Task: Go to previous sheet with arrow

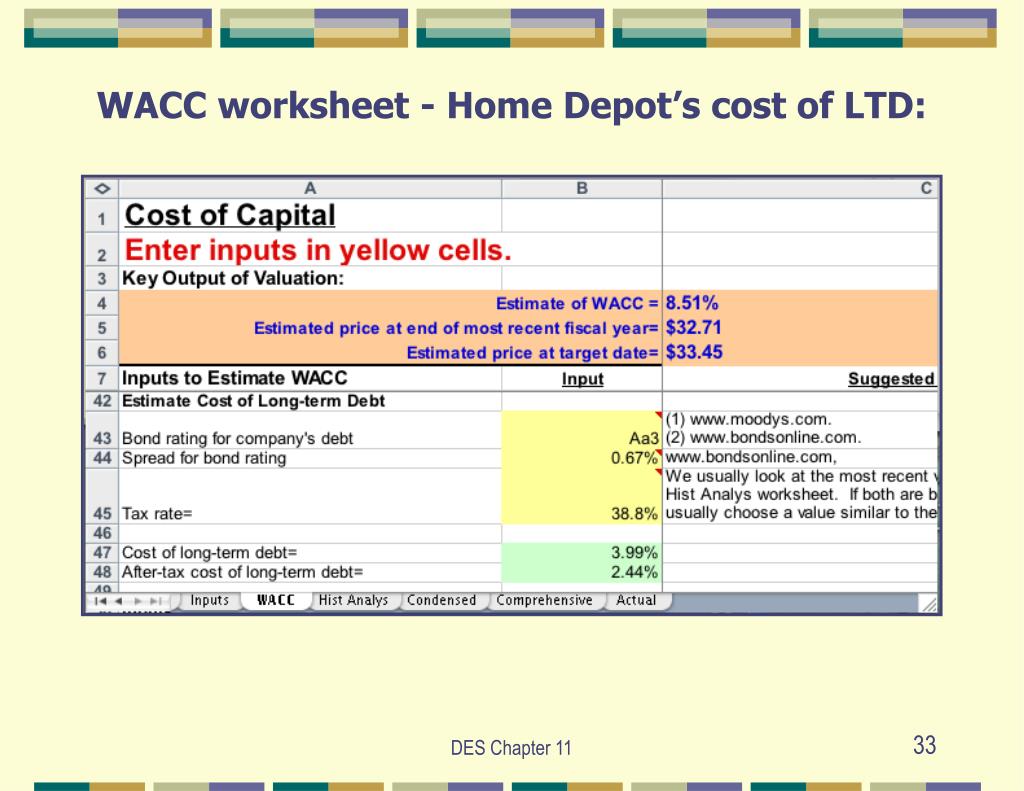Action: coord(118,601)
